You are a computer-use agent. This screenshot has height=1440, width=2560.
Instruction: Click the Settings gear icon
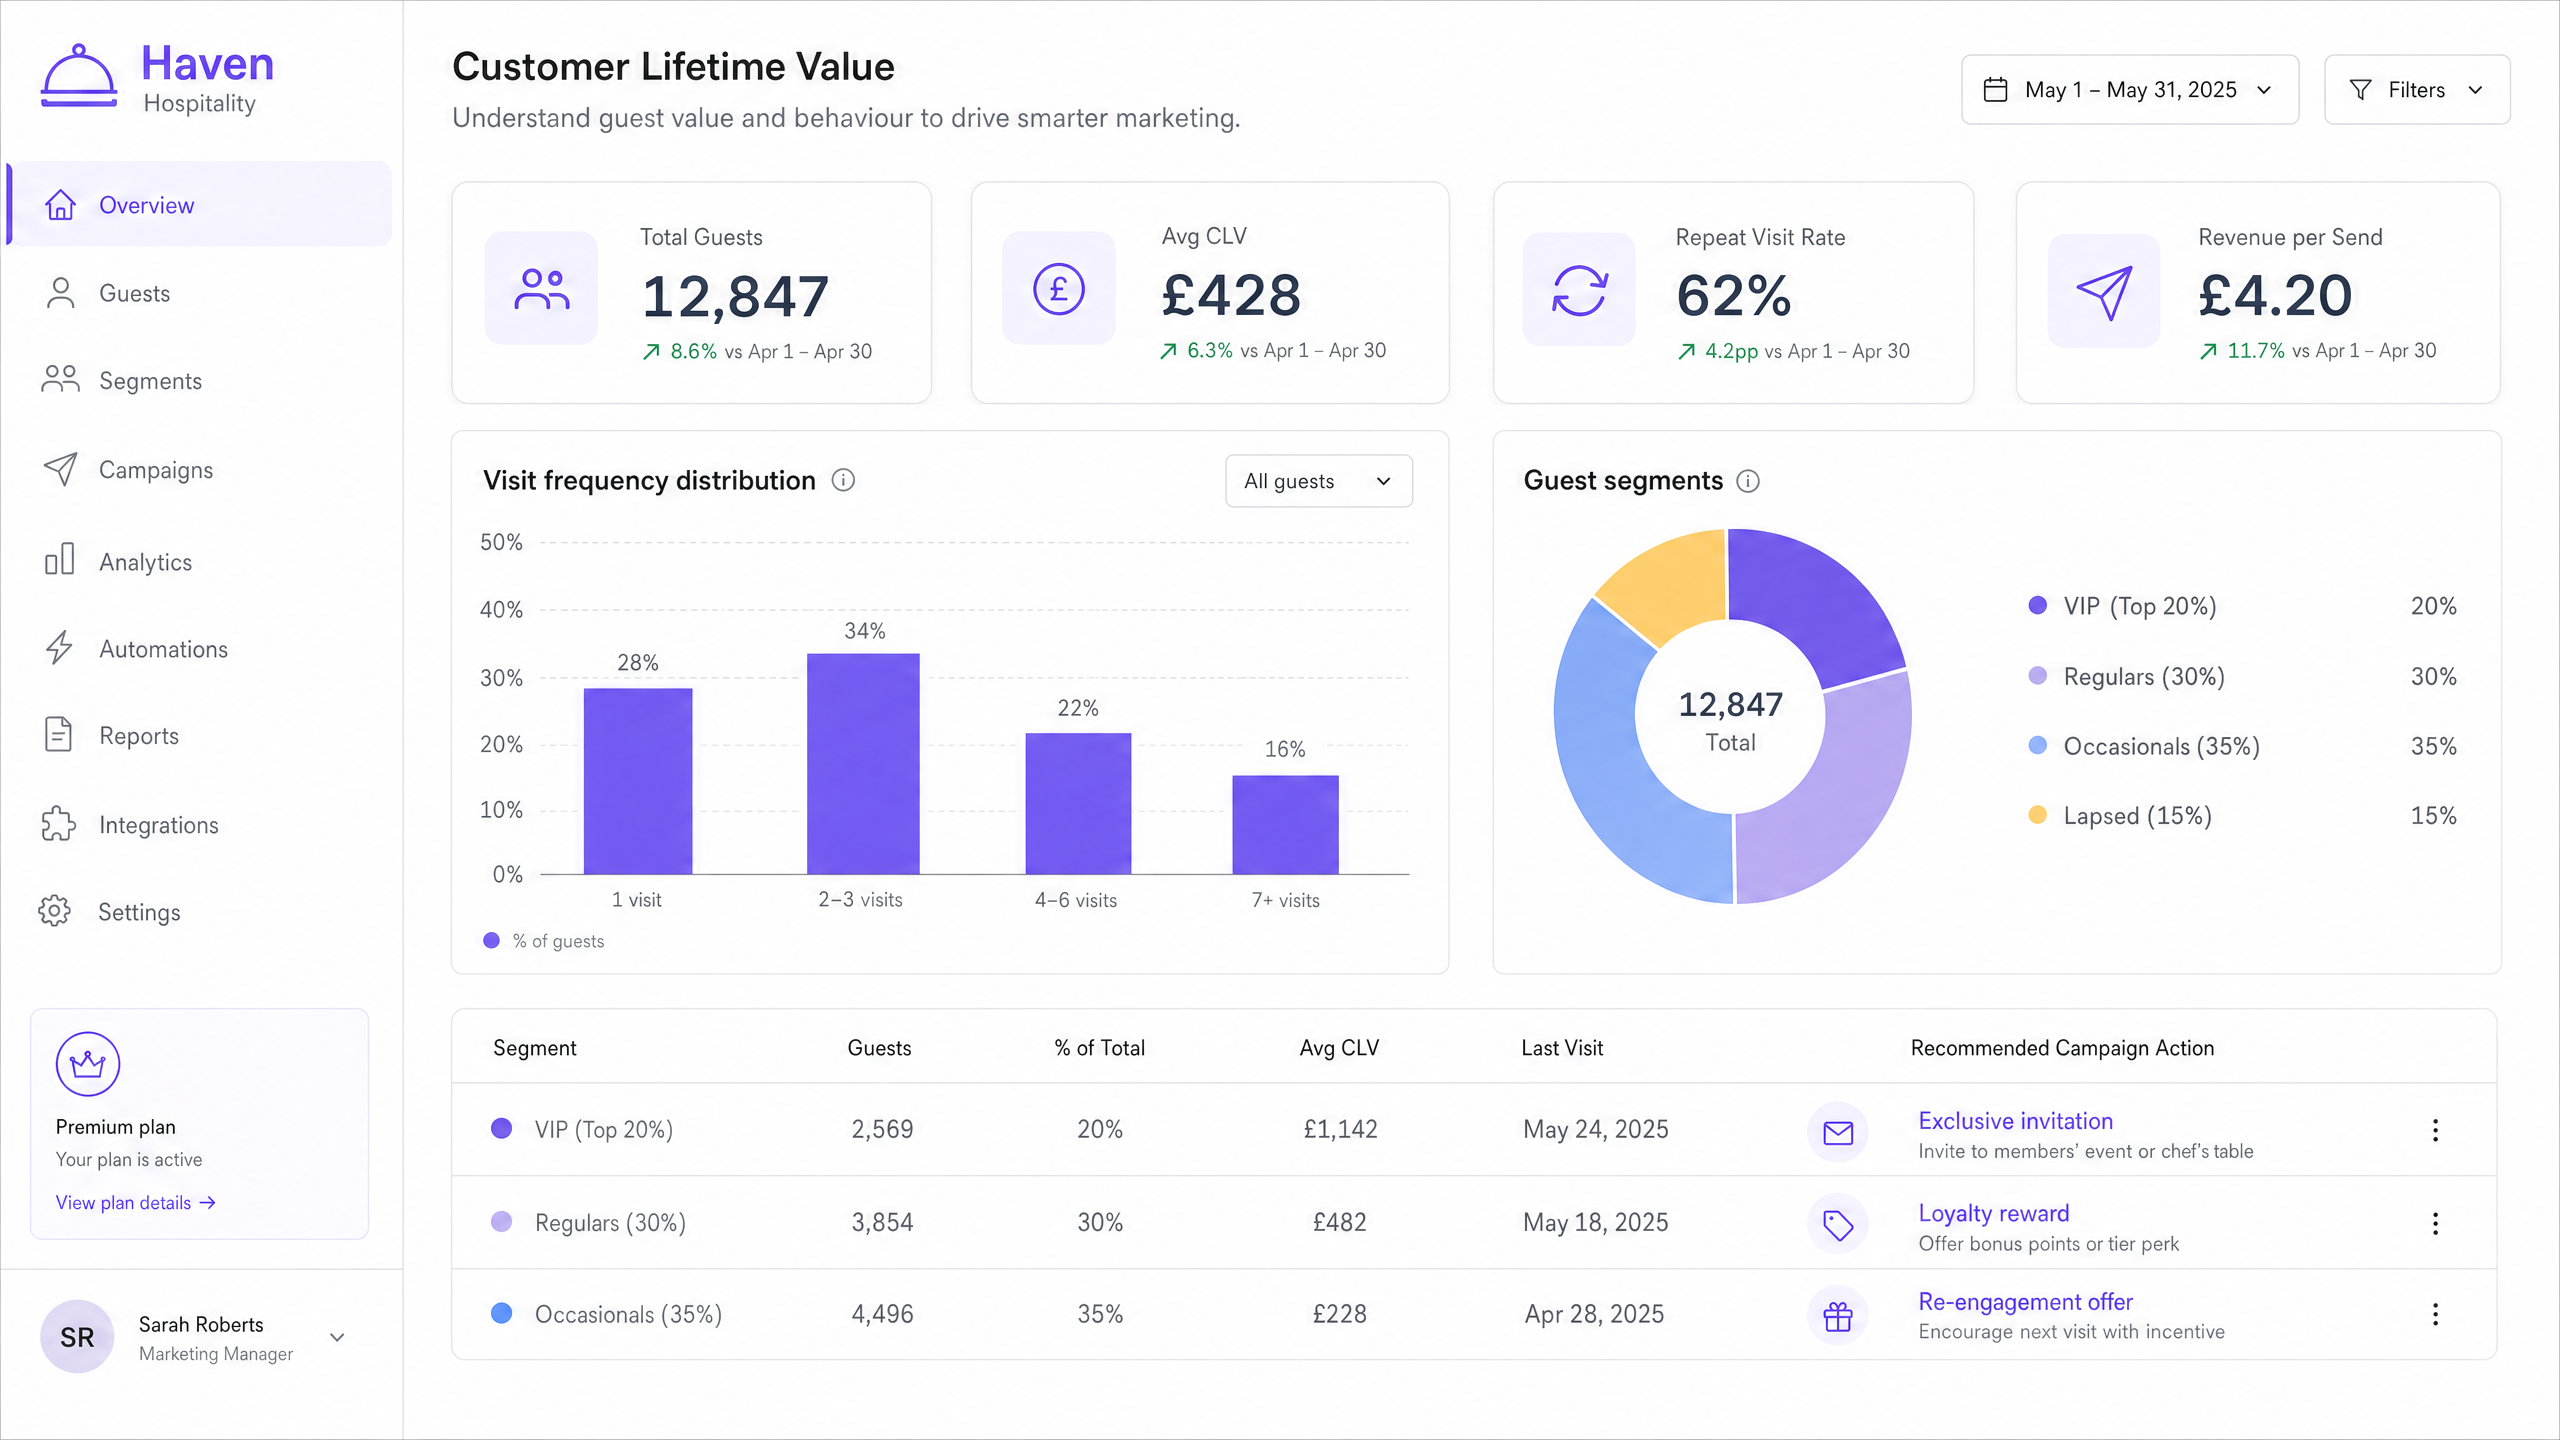click(55, 911)
